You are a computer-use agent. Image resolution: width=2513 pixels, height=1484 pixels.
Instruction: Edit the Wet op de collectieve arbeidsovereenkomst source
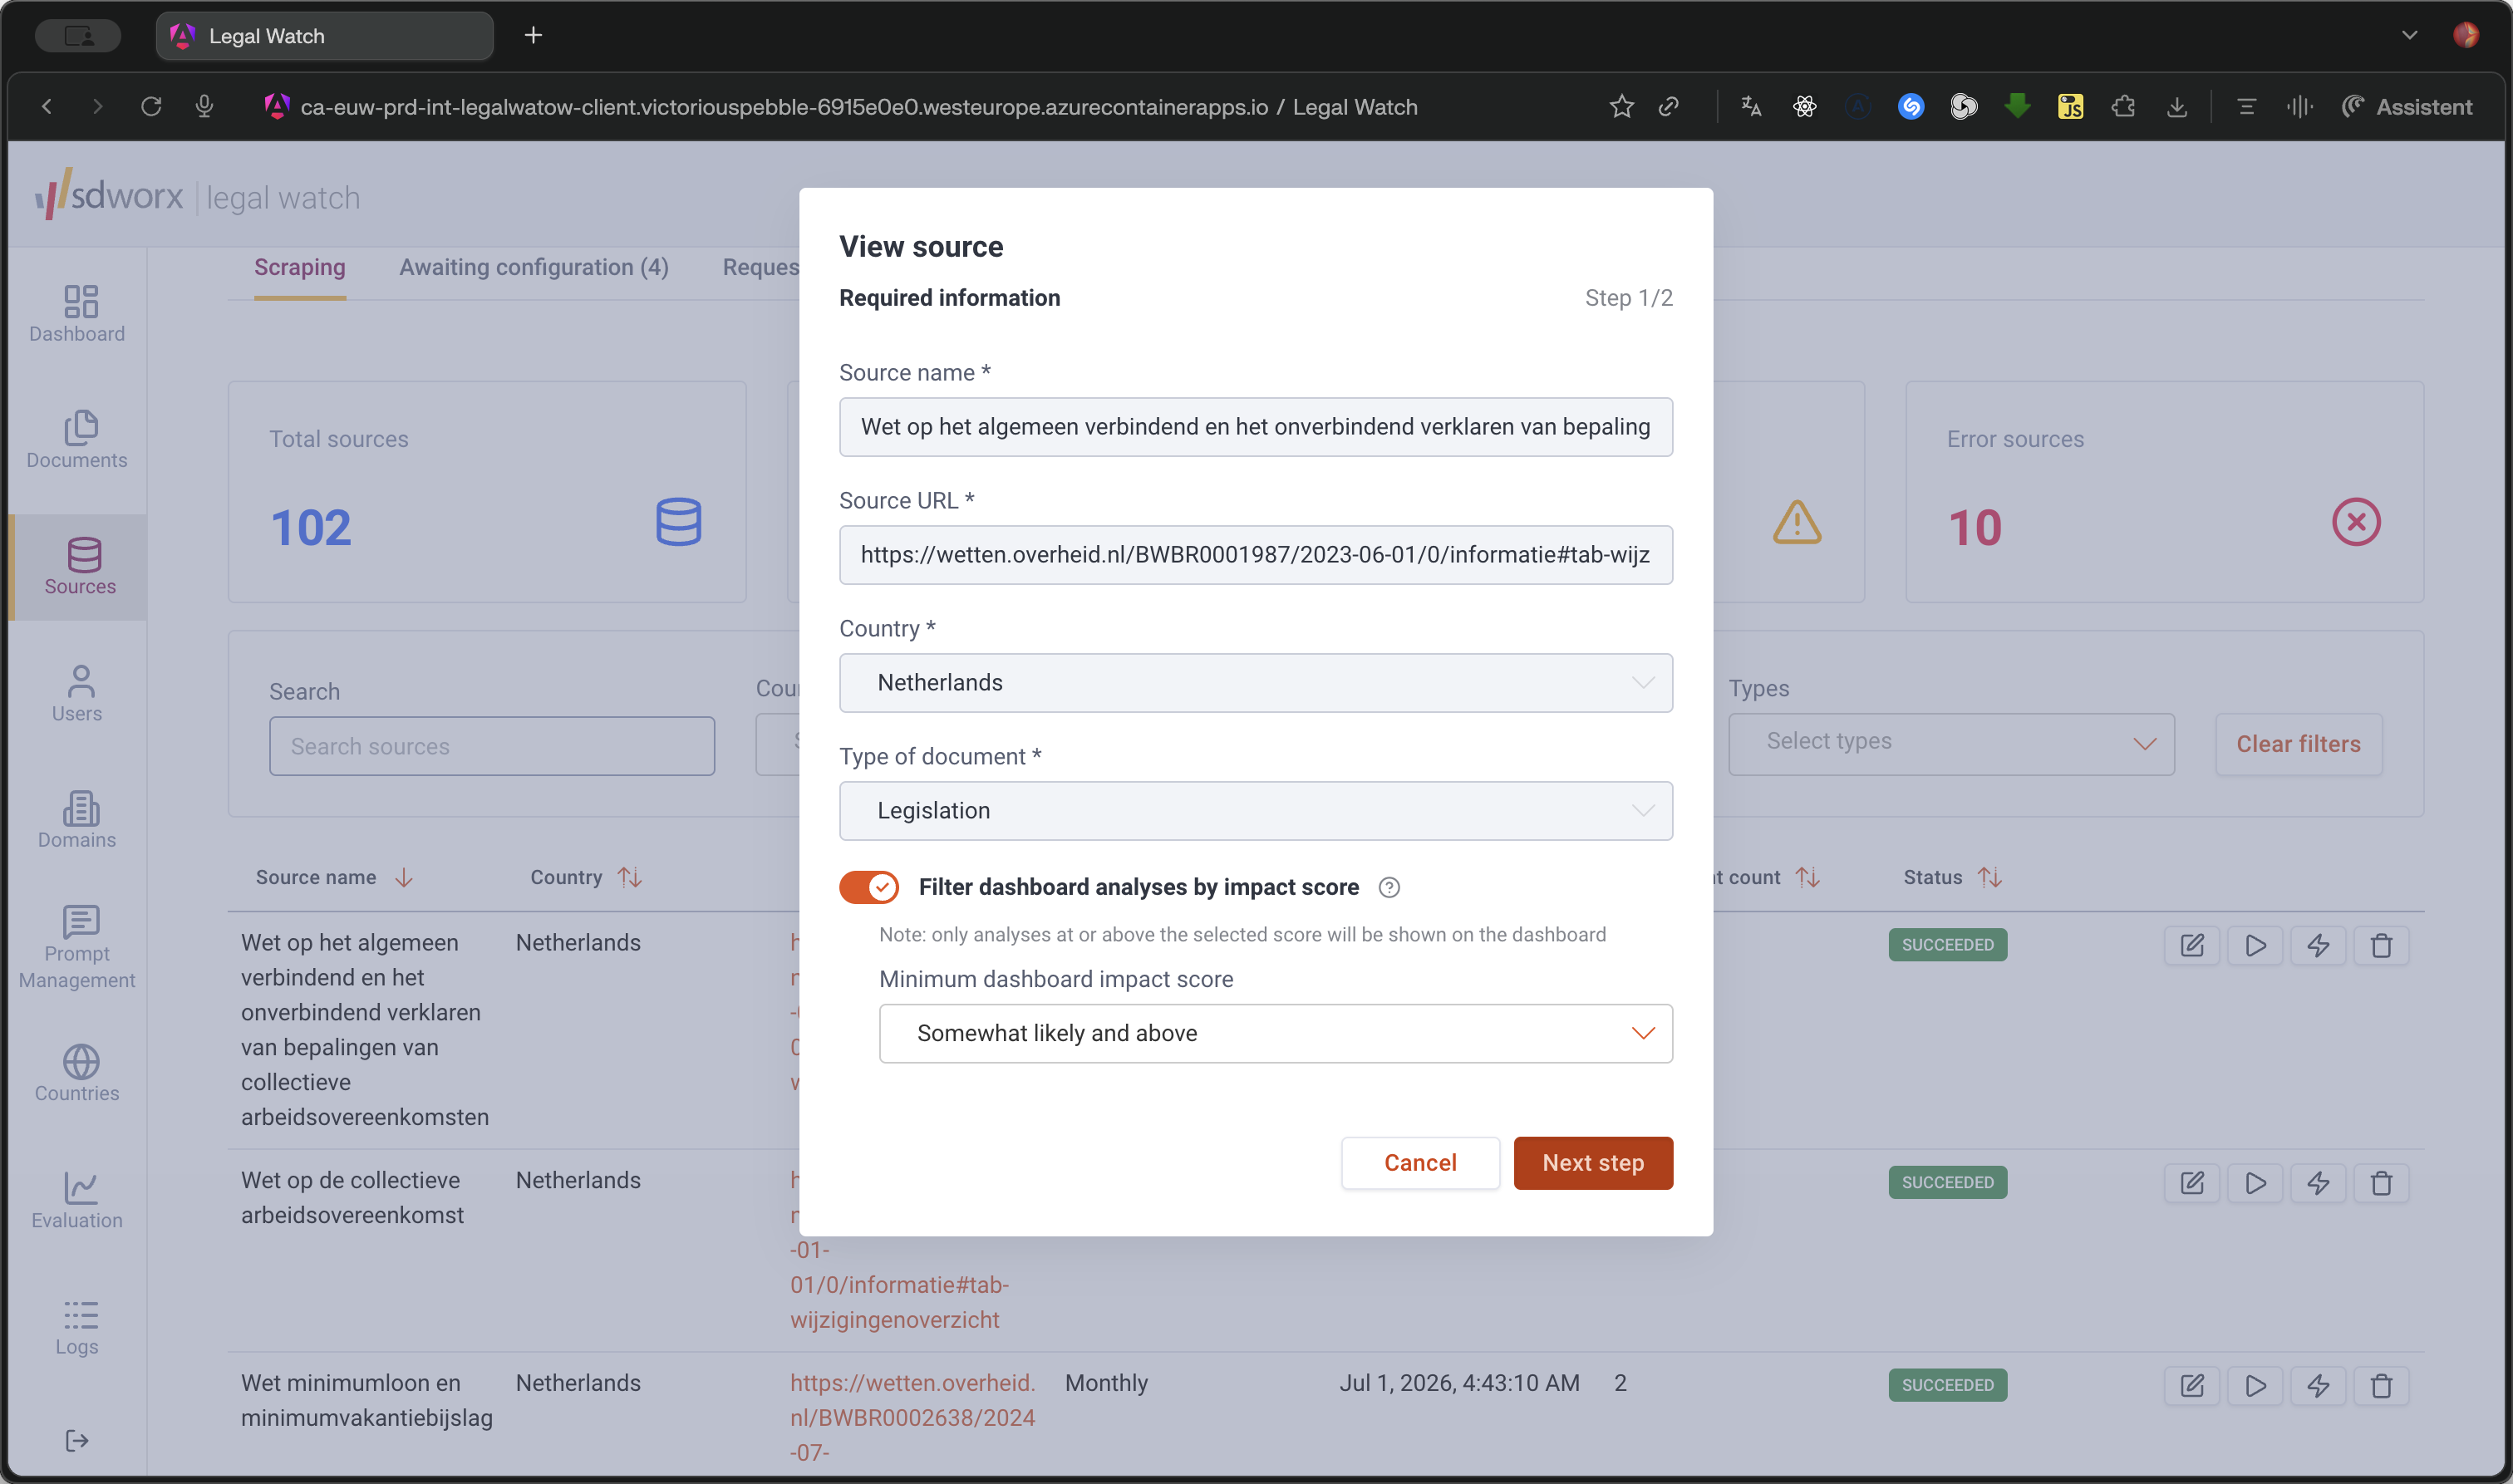pos(2191,1183)
